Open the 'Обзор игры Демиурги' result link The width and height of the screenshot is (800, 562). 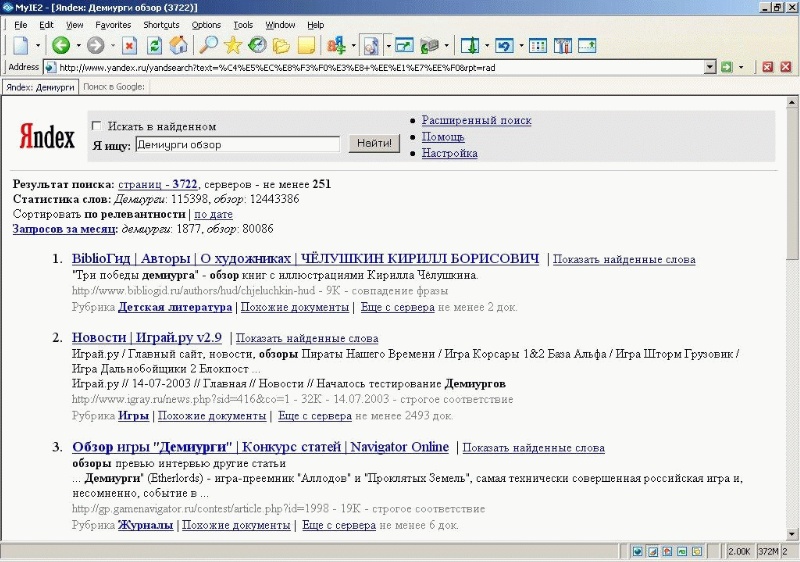(x=261, y=447)
